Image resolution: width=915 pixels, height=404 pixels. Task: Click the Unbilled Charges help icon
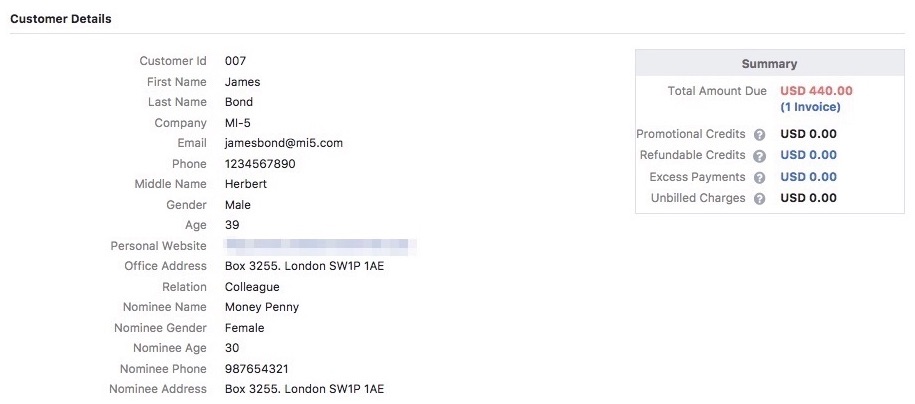click(x=760, y=199)
